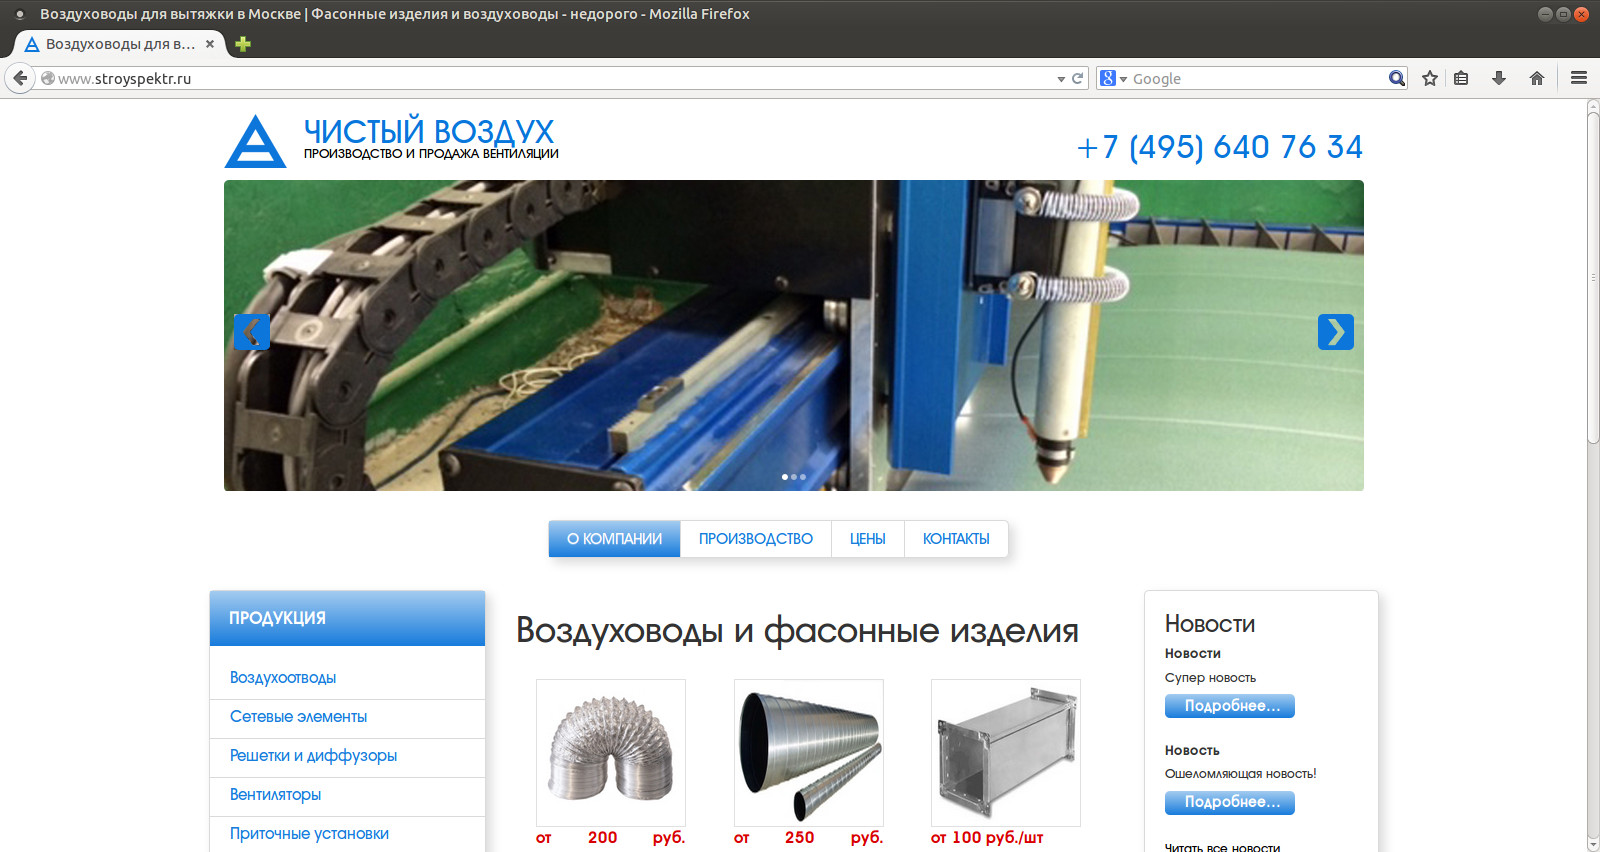The width and height of the screenshot is (1600, 852).
Task: Open the search engine selector dropdown
Action: pyautogui.click(x=1113, y=78)
